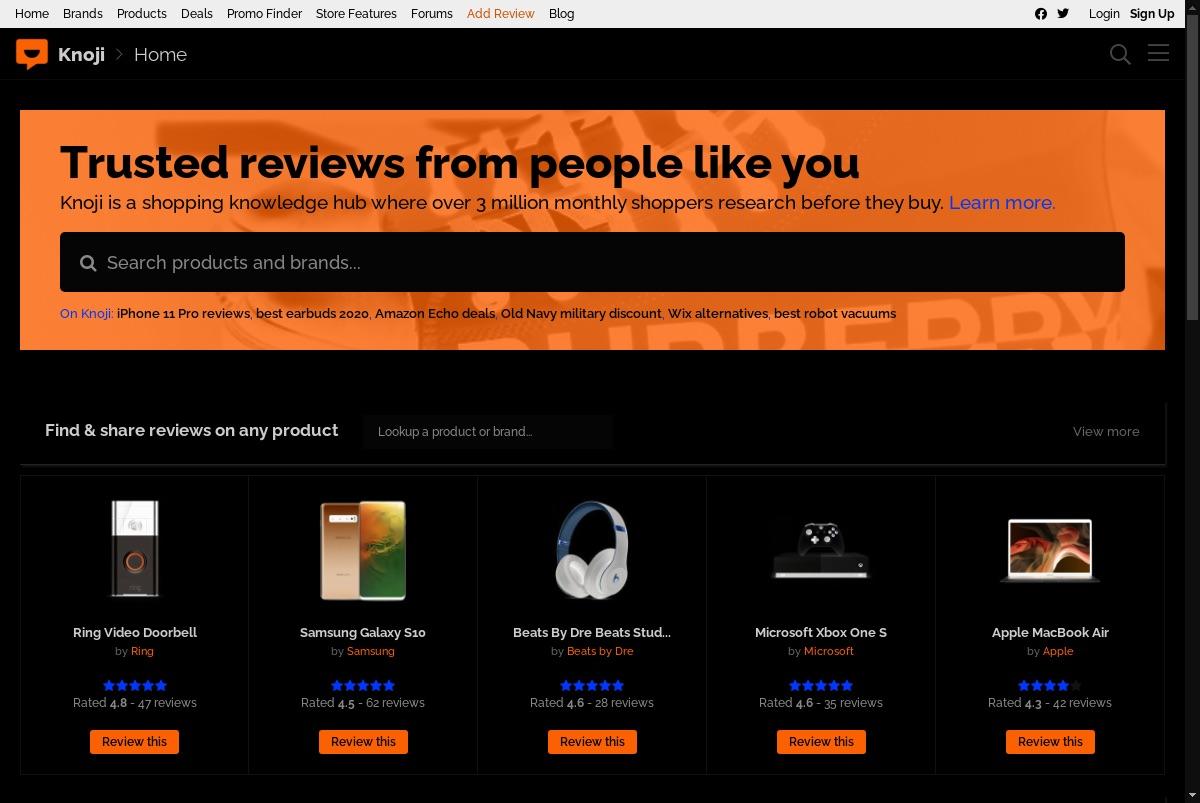
Task: Open MacBook Air product image
Action: (1050, 550)
